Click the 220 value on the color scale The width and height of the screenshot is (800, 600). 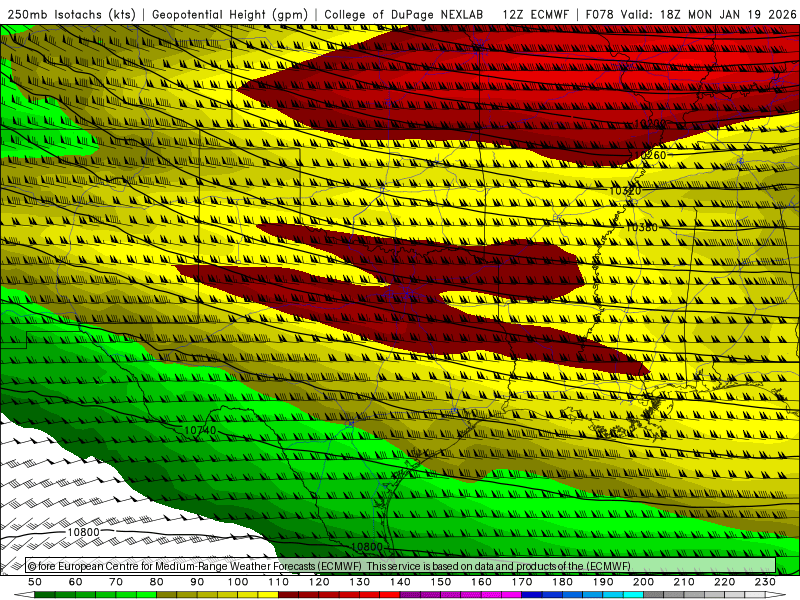click(x=724, y=582)
